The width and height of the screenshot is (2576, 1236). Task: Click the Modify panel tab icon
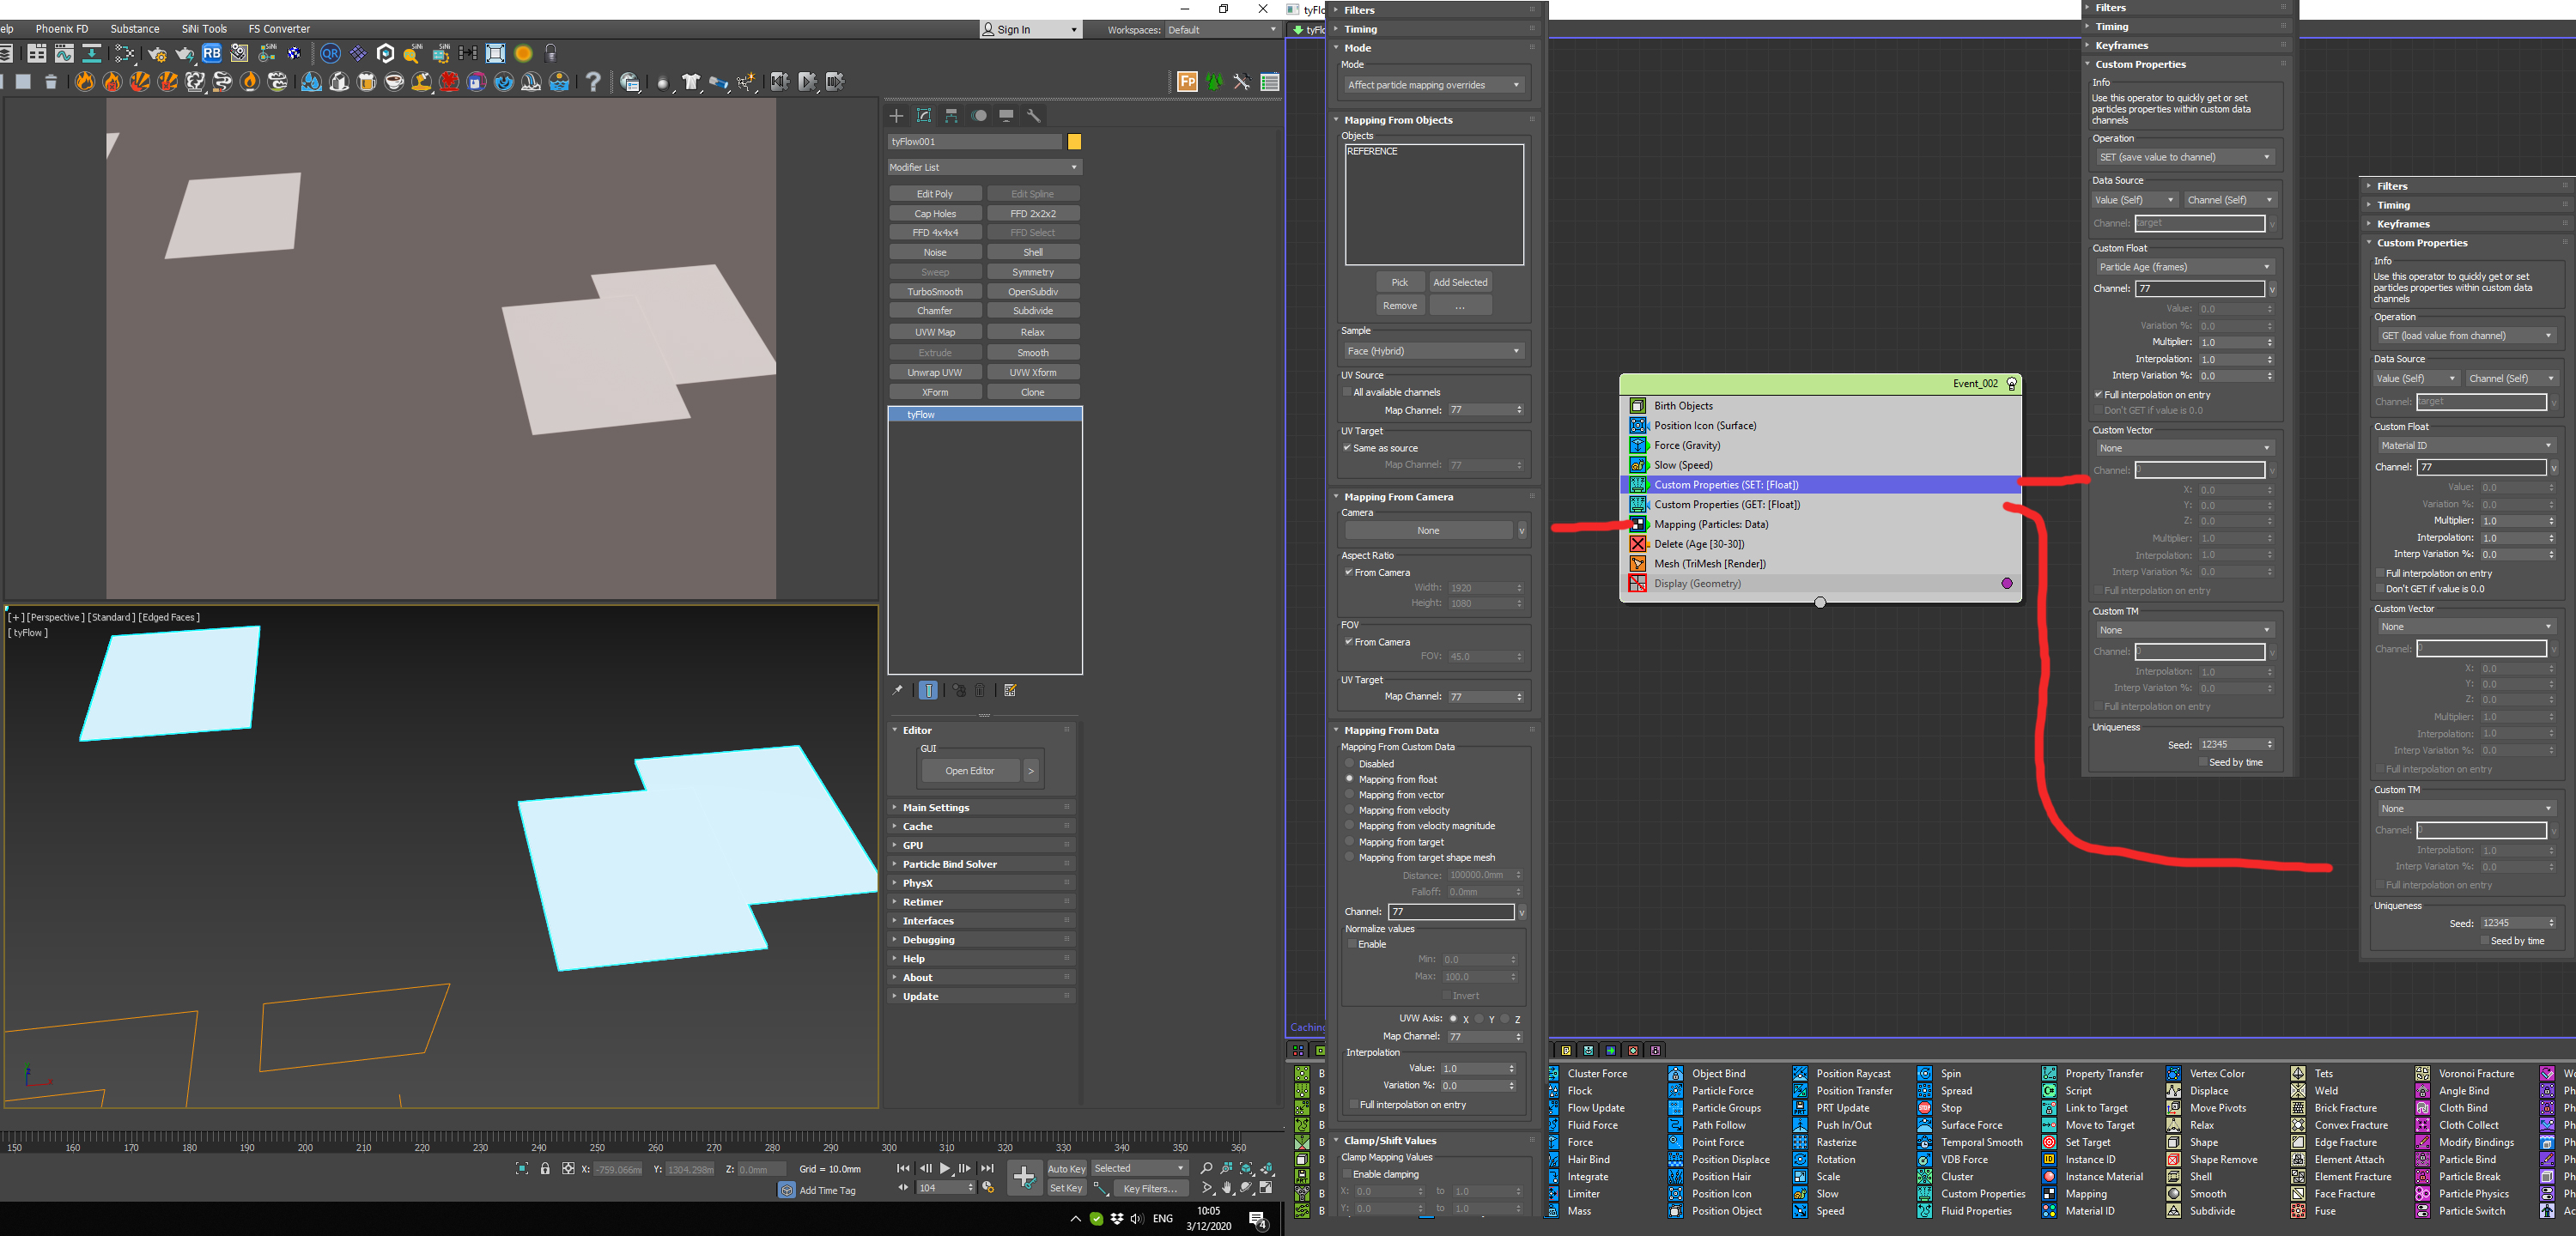pyautogui.click(x=924, y=116)
